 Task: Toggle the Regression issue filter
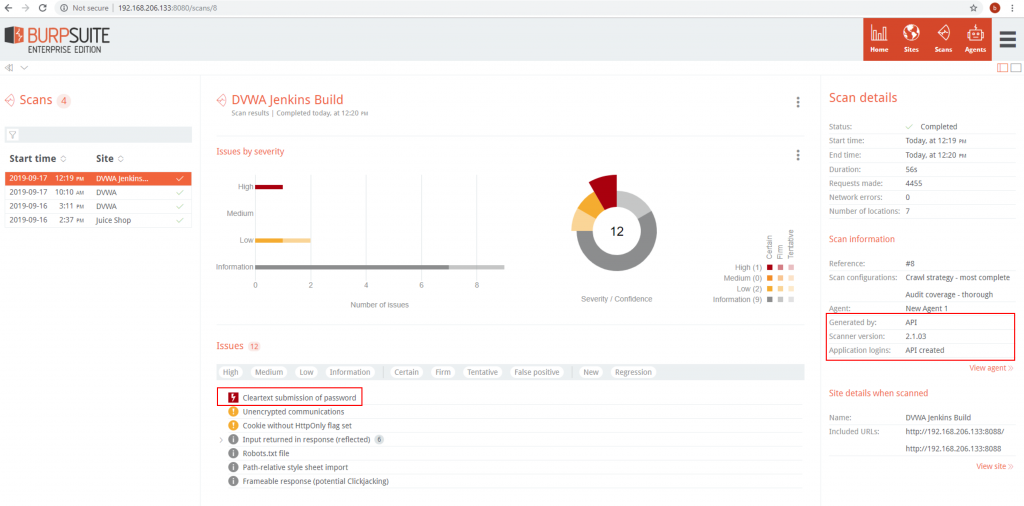coord(632,372)
